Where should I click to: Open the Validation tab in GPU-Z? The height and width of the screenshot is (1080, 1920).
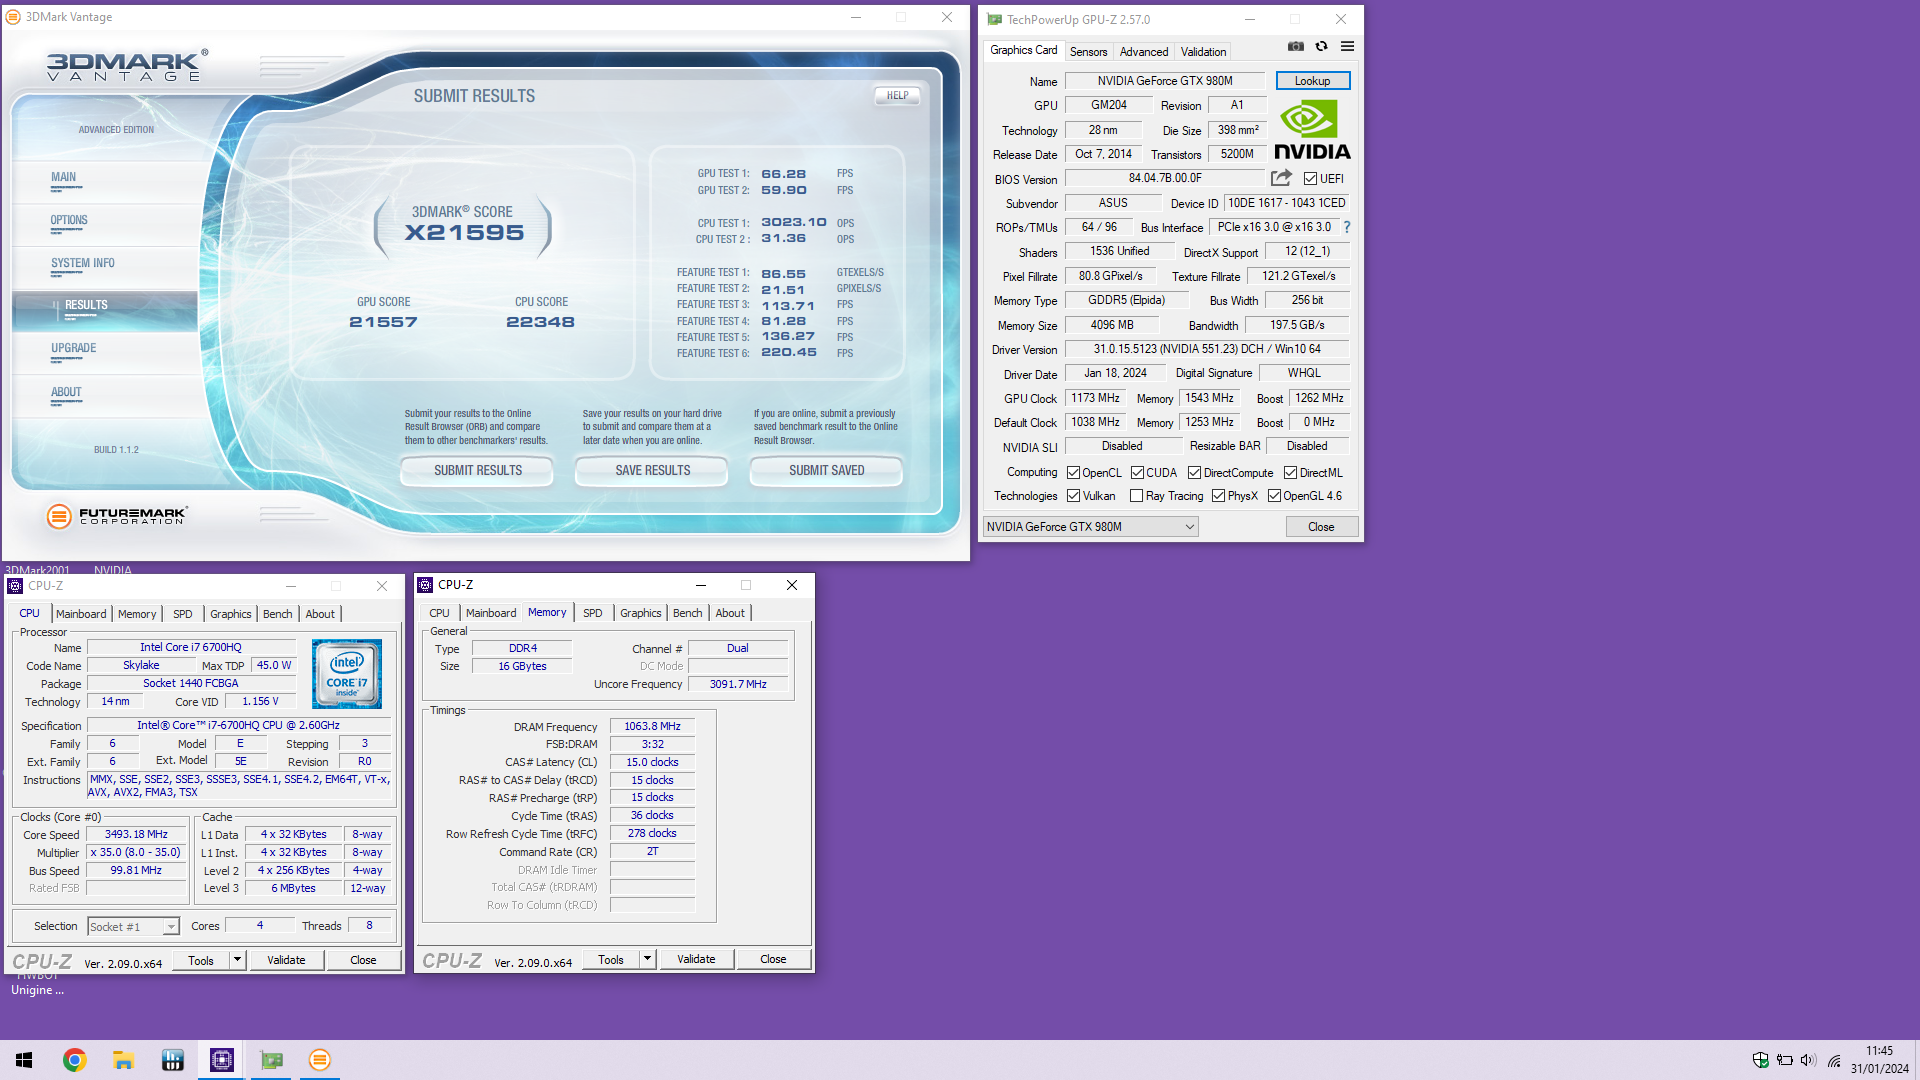(1203, 52)
